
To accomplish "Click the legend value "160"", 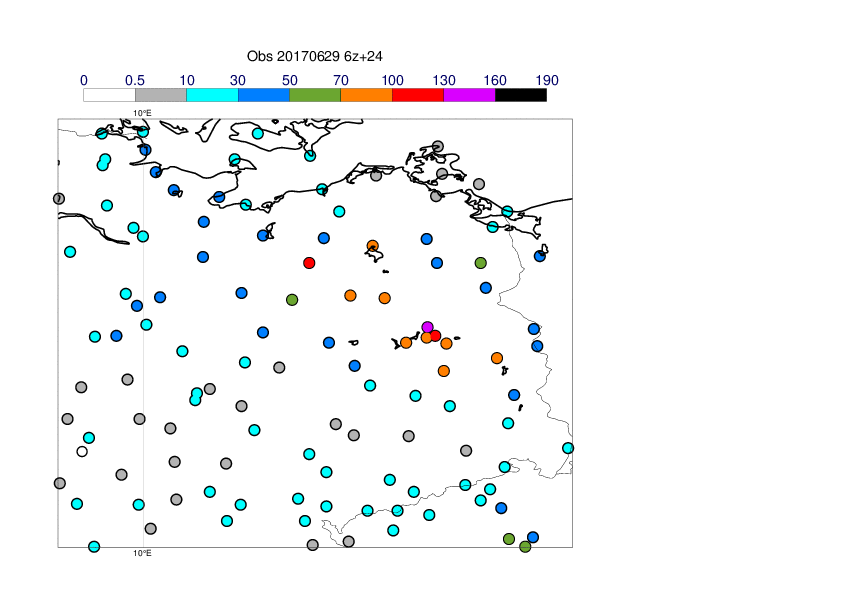I will coord(495,81).
